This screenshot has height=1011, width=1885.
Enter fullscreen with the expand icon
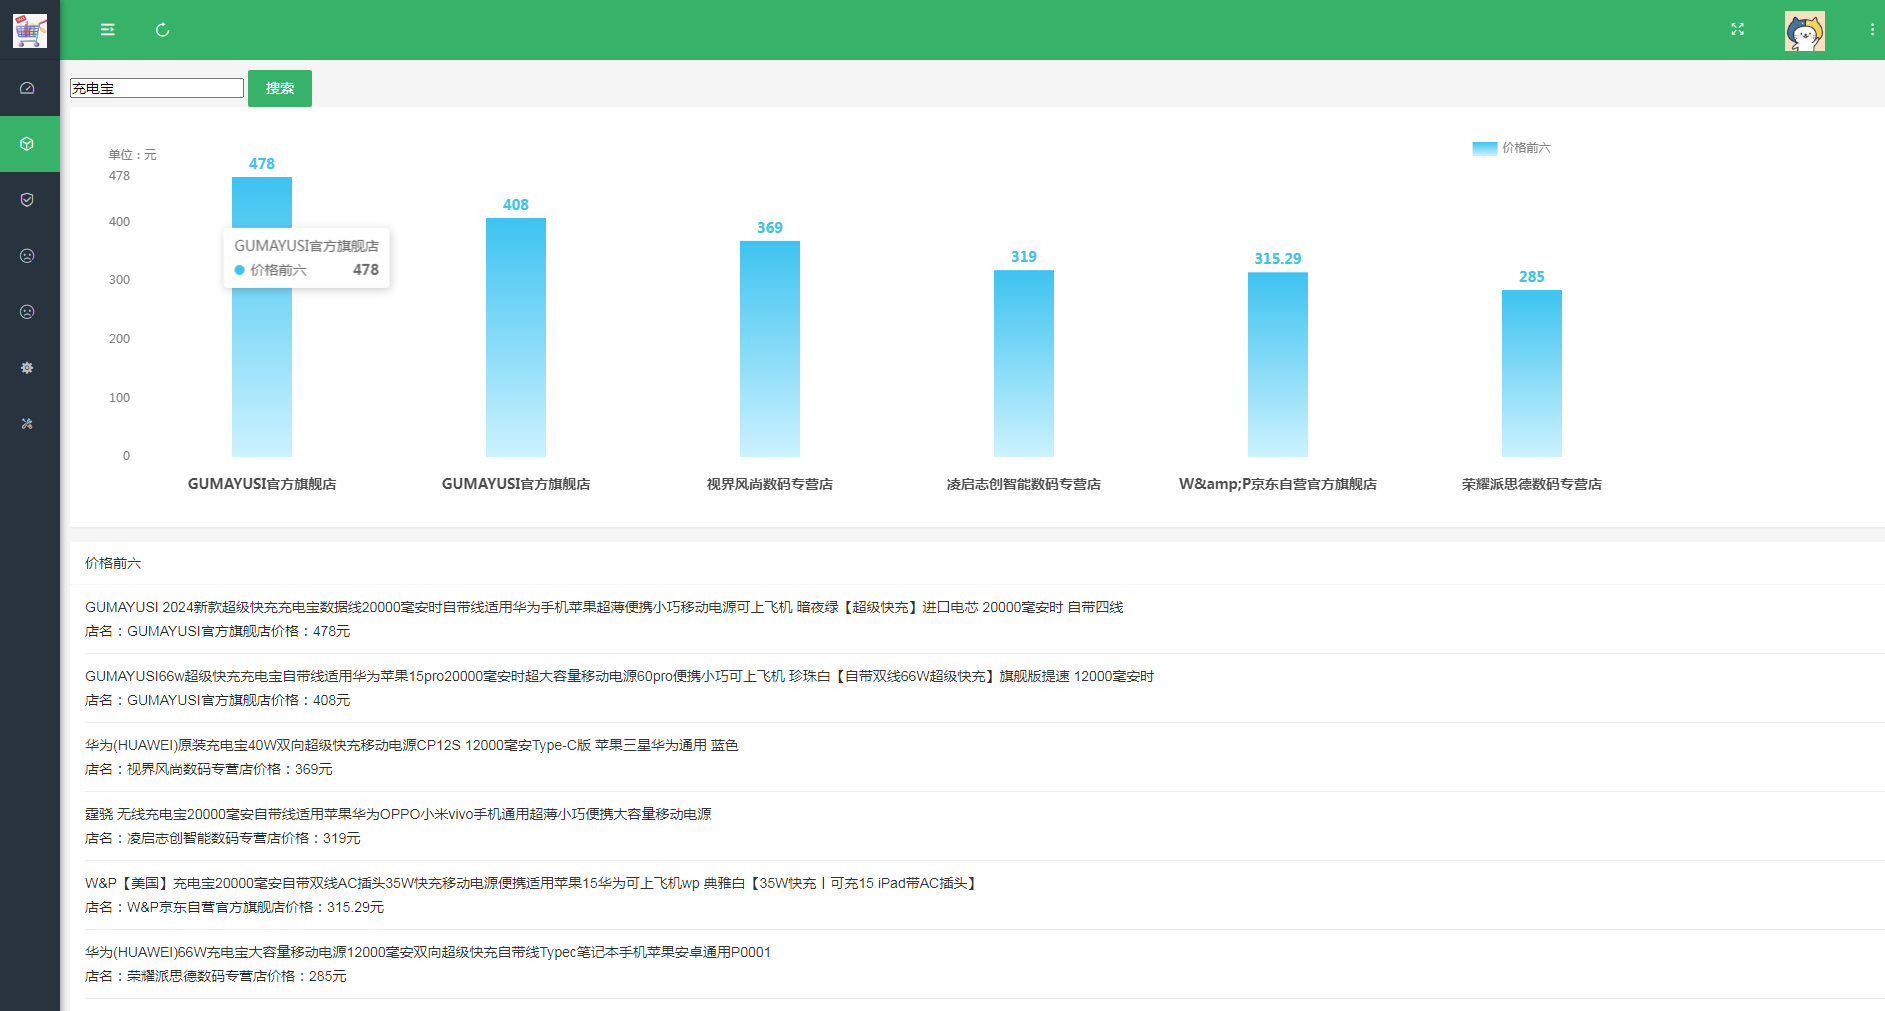pos(1737,30)
